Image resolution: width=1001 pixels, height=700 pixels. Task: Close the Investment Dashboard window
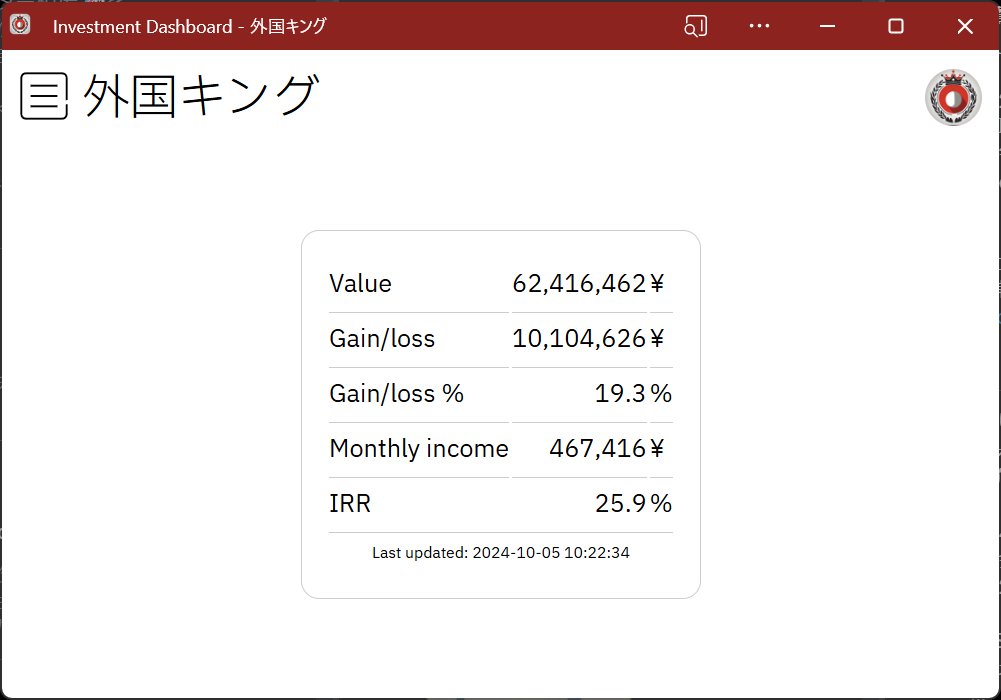click(x=964, y=26)
